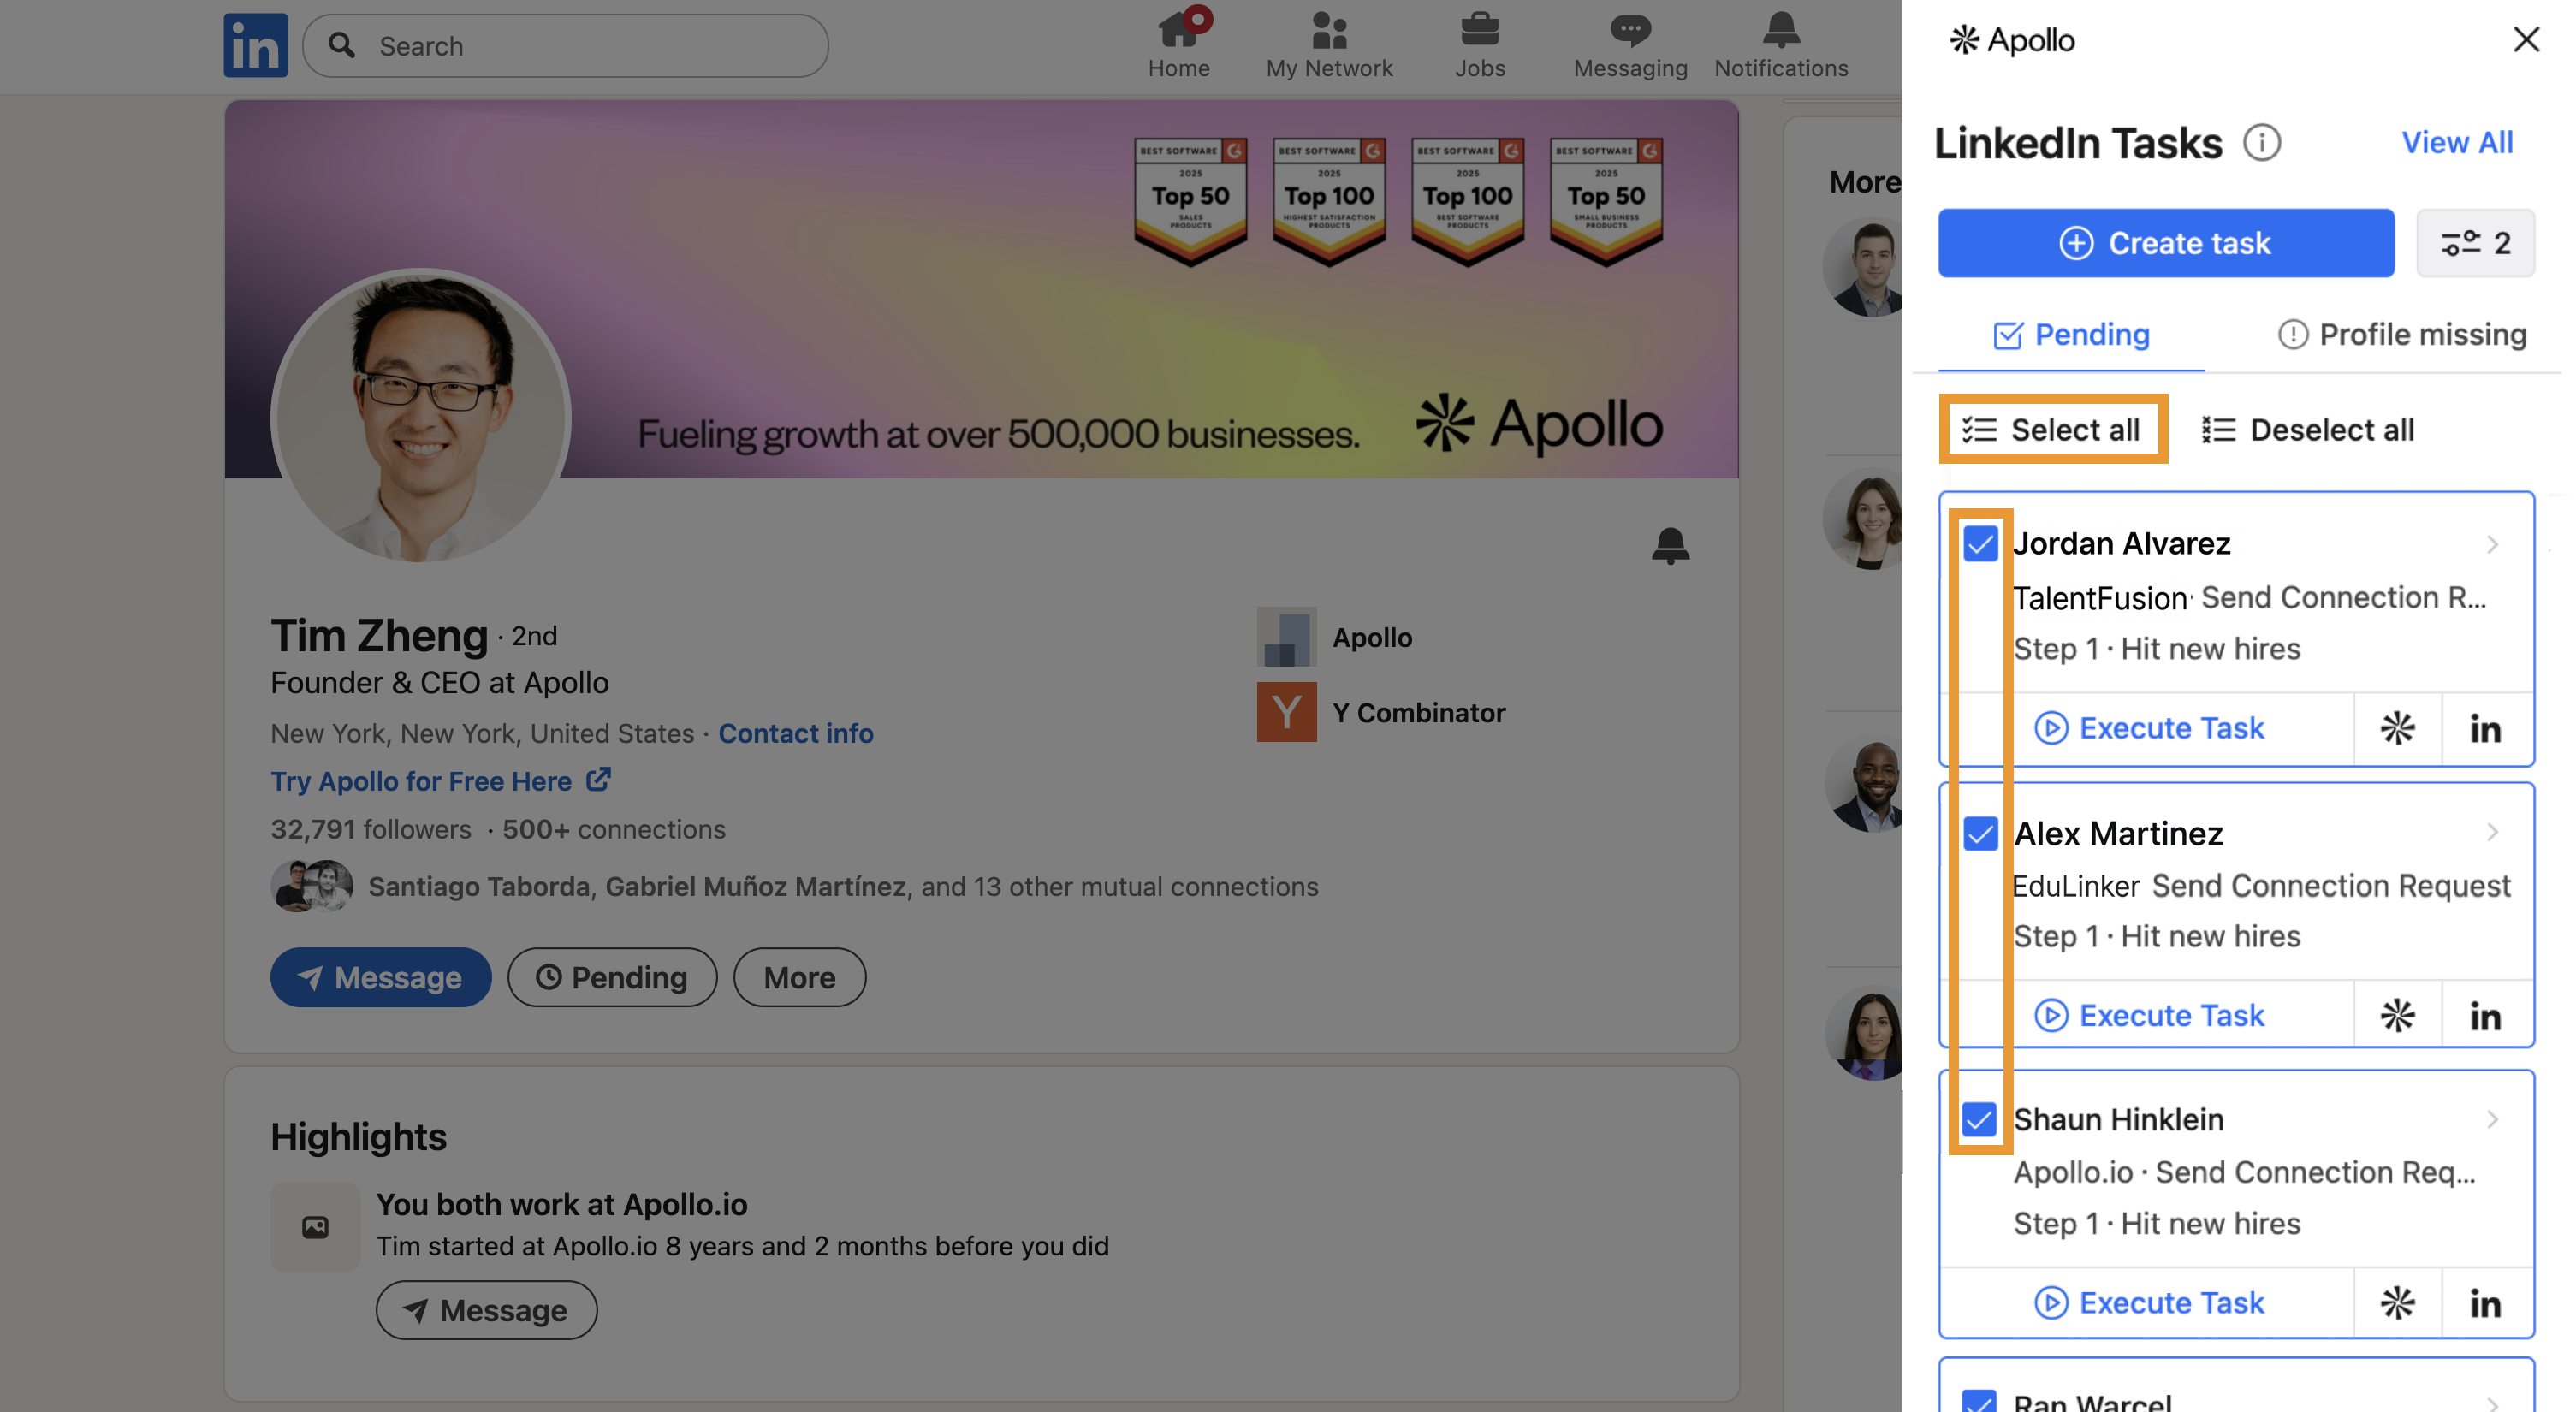Click the Apollo company logo on the profile
This screenshot has height=1412, width=2576.
pos(1286,637)
